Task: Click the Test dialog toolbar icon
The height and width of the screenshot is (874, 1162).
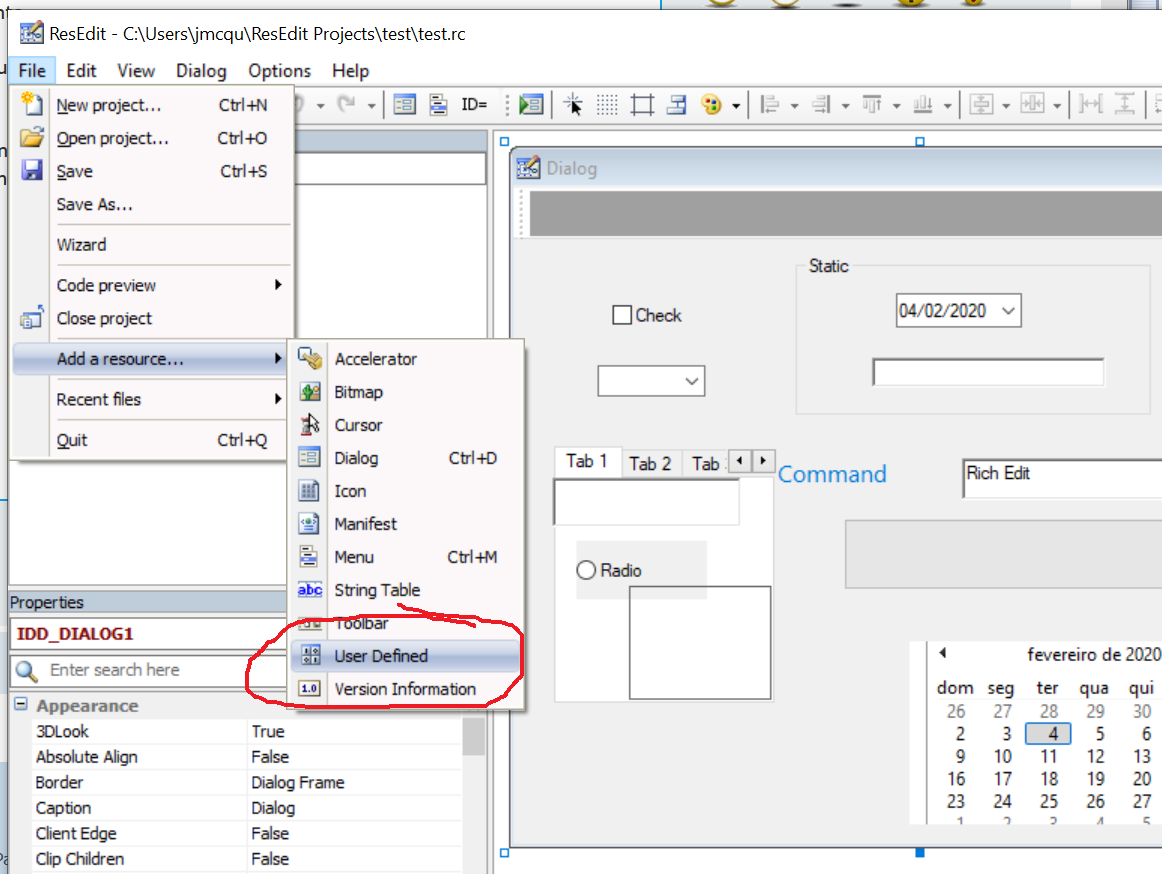Action: click(531, 104)
